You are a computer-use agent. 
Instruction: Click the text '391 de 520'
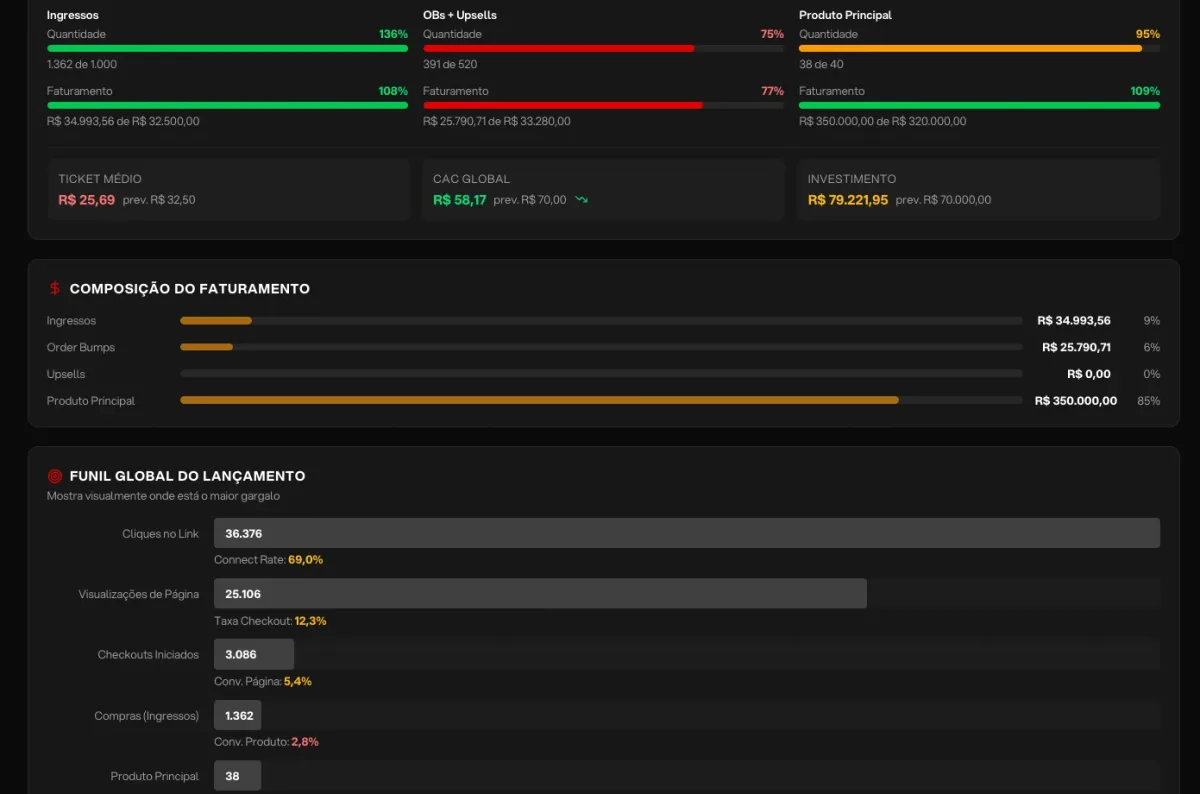click(450, 64)
